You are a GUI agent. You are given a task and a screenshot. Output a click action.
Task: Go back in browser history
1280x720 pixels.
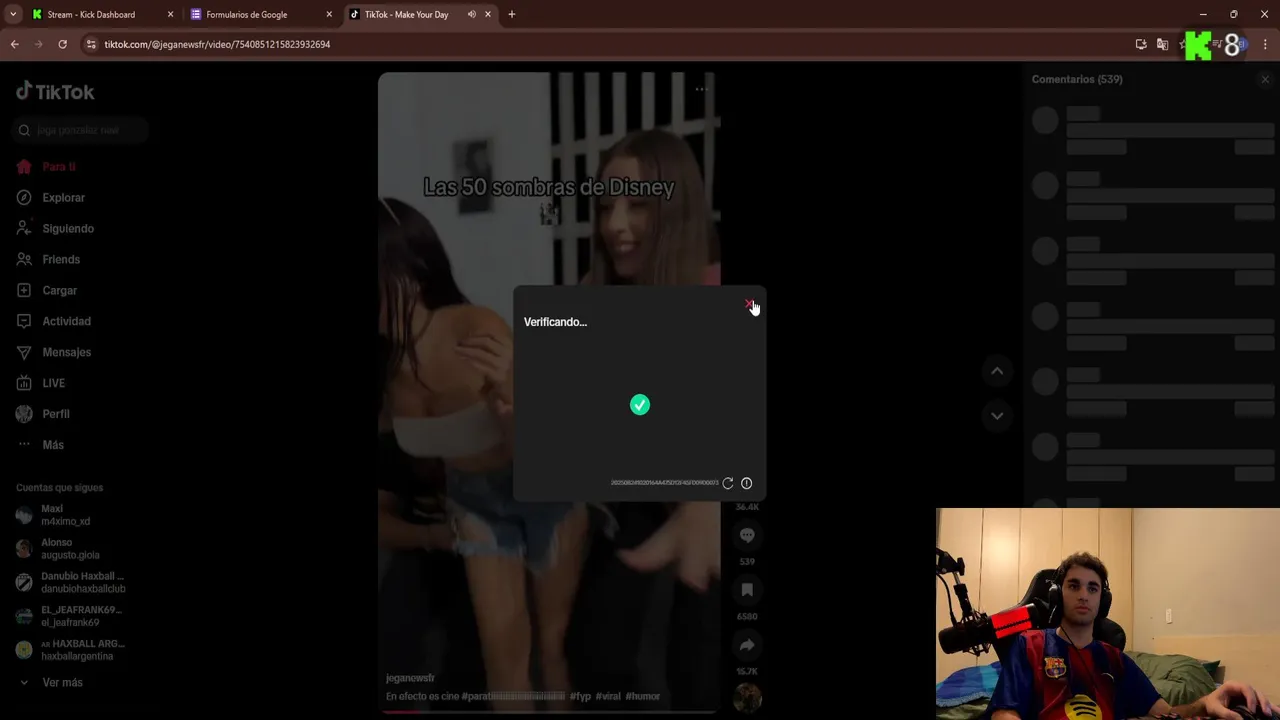(x=14, y=44)
